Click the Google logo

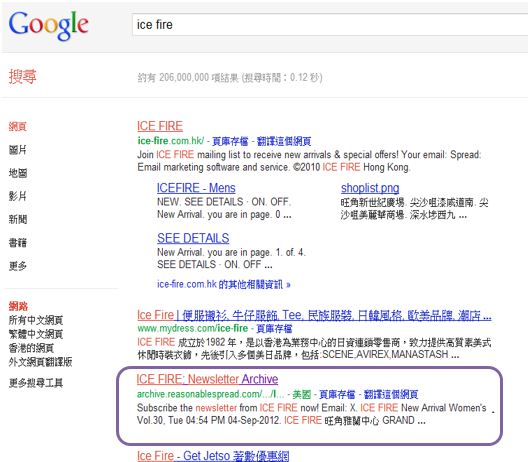click(x=48, y=25)
